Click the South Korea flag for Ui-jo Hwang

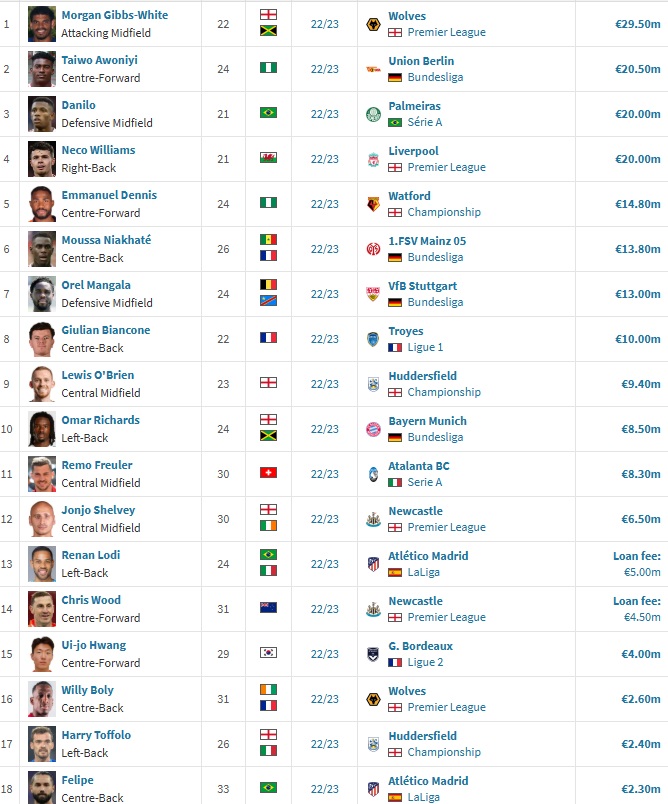tap(268, 652)
